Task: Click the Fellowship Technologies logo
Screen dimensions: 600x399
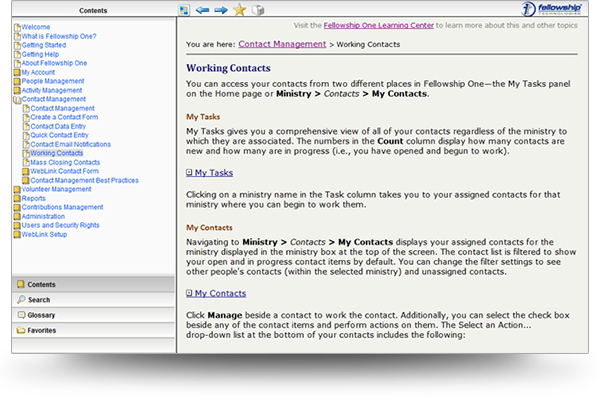Action: pos(552,9)
